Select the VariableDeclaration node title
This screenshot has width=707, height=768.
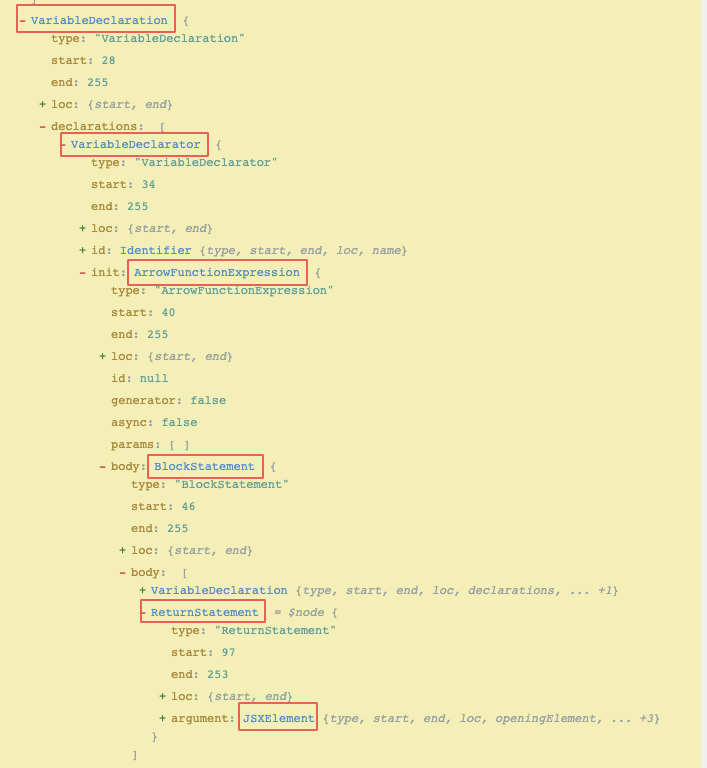point(99,21)
